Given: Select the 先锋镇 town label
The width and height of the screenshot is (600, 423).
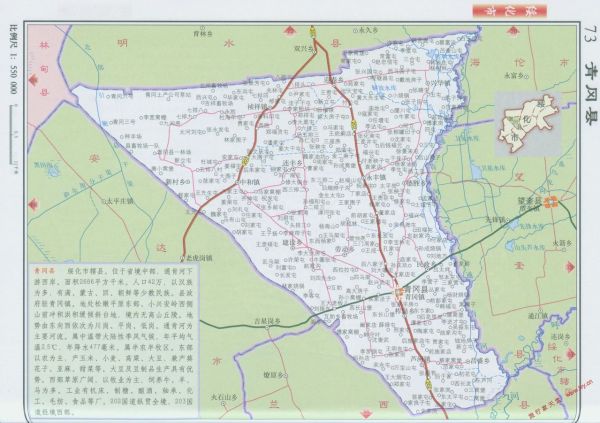Looking at the screenshot, I should 496,220.
